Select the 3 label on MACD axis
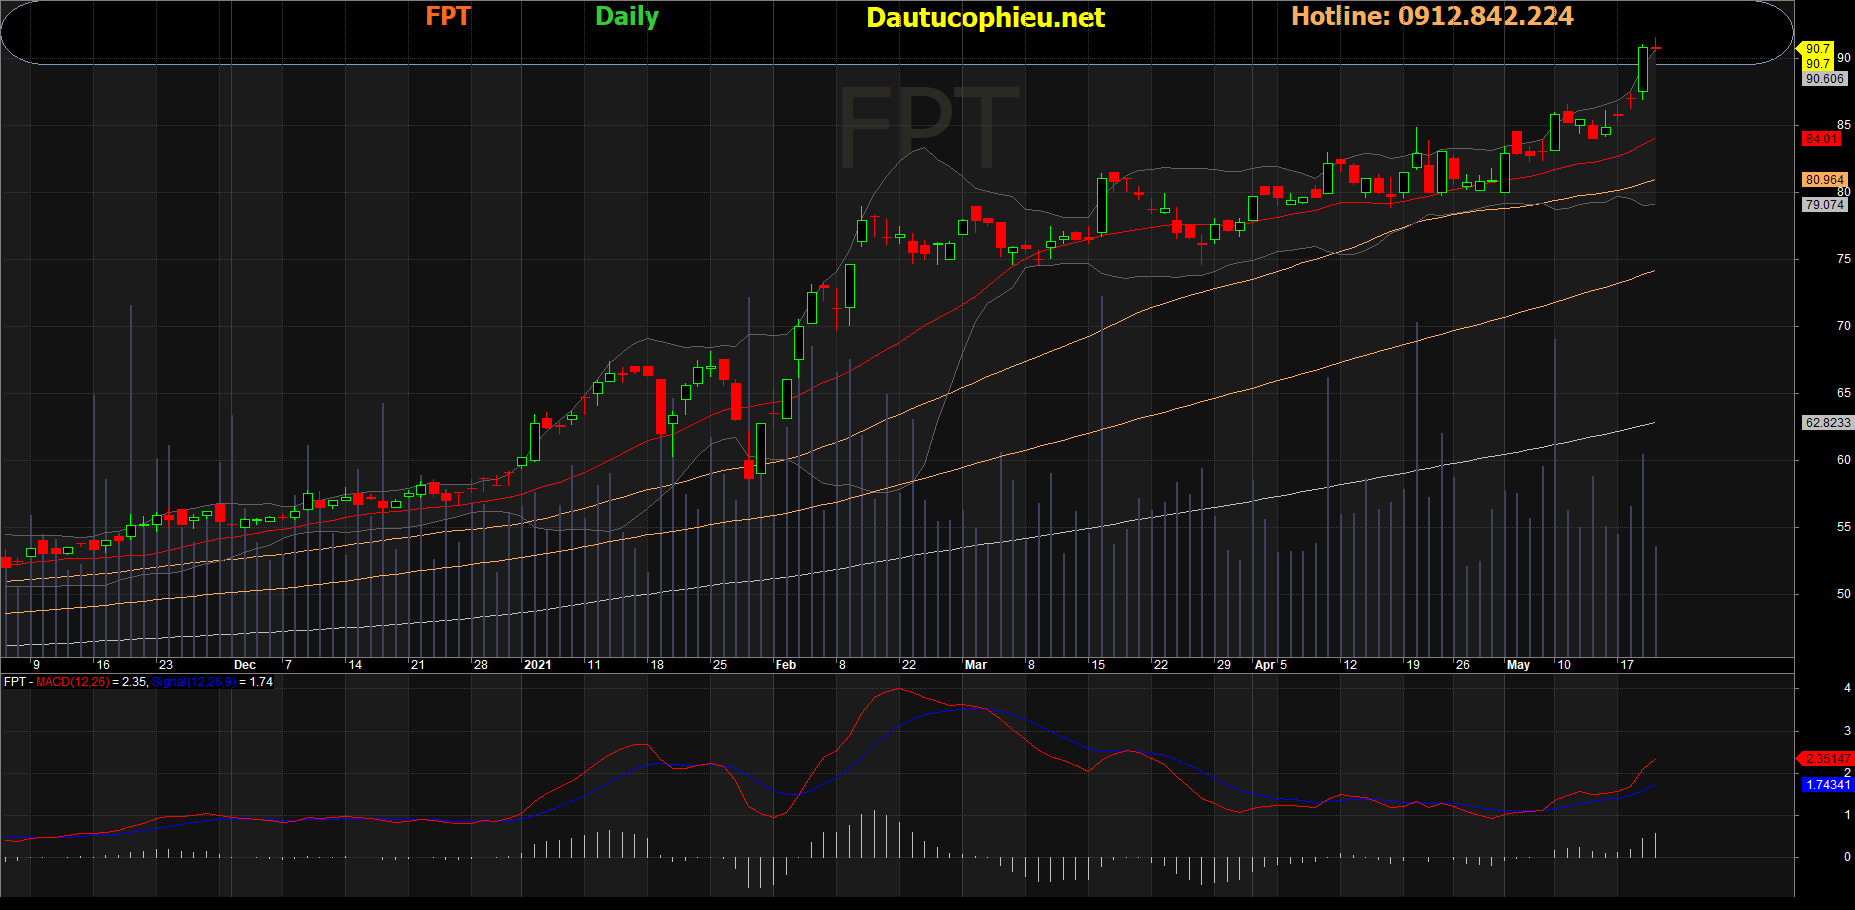Screen dimensions: 1855x910 (x=1847, y=731)
